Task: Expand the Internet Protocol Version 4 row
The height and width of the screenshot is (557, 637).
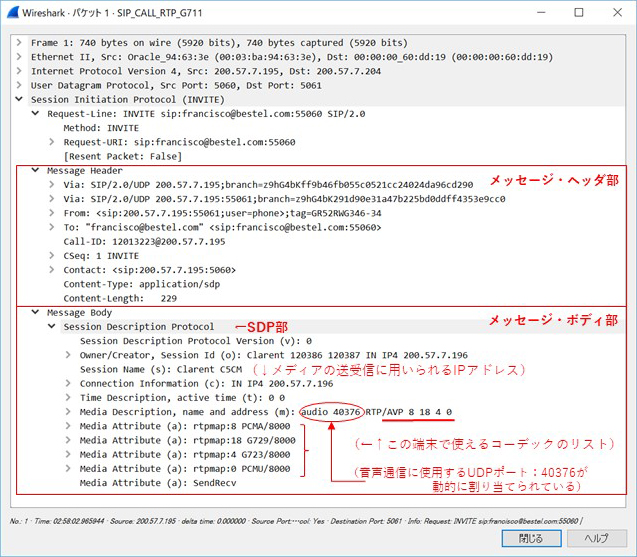Action: coord(19,71)
